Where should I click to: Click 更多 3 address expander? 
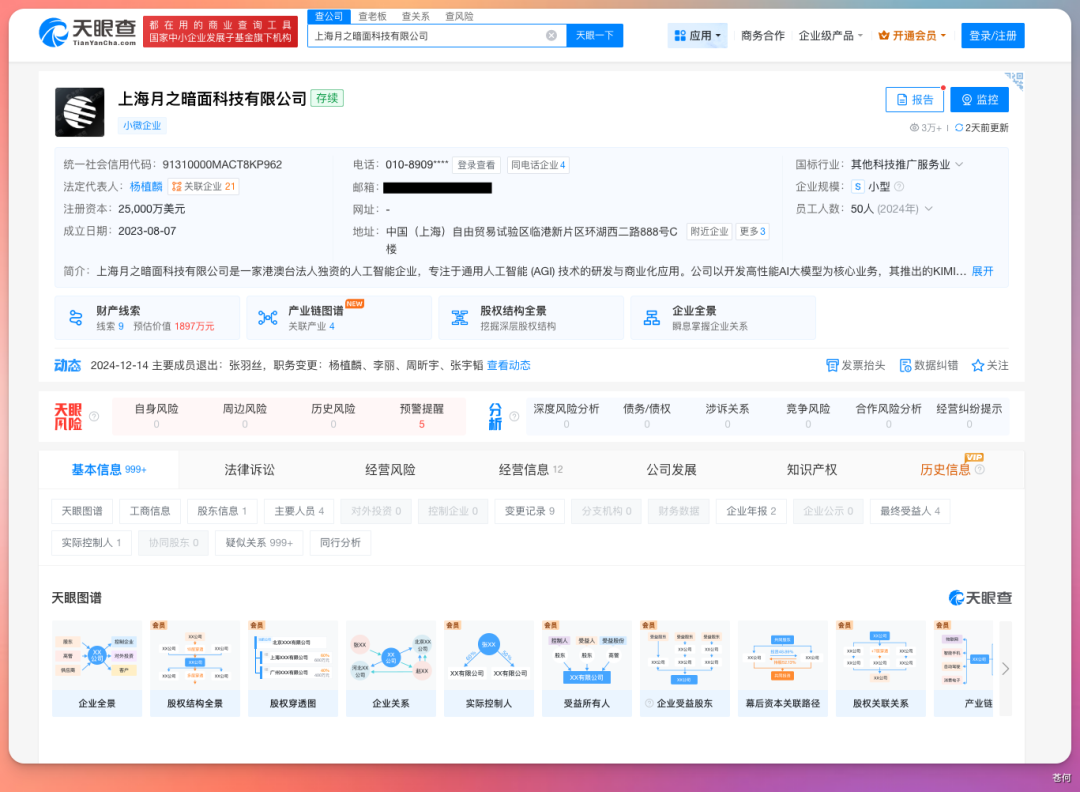click(752, 232)
